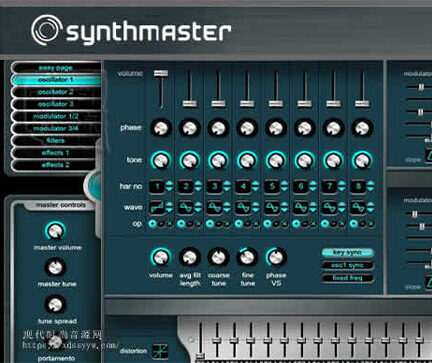Select the first op radio for harmonic 4
The image size is (432, 363).
click(239, 224)
